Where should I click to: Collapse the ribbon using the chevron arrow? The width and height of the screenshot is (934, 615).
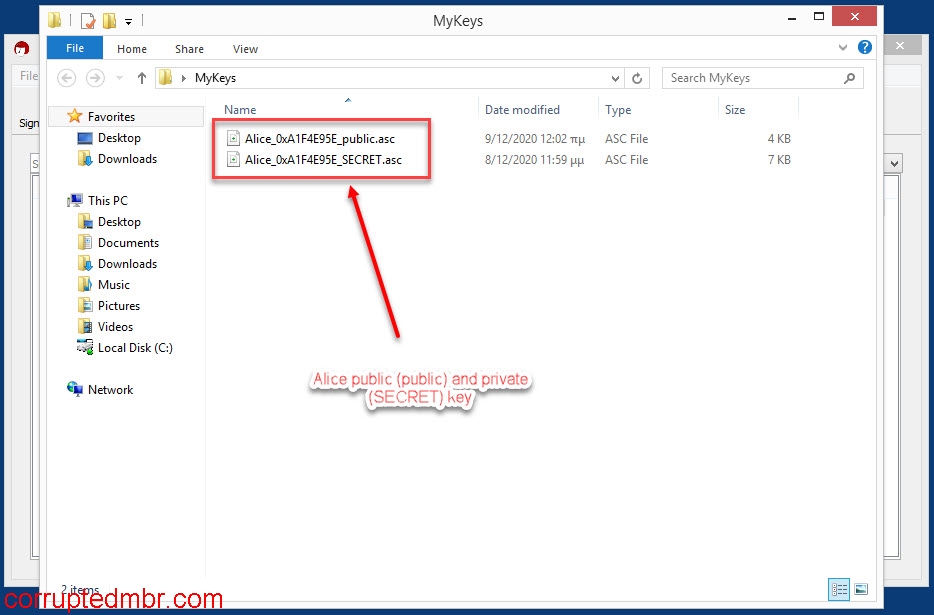point(842,46)
